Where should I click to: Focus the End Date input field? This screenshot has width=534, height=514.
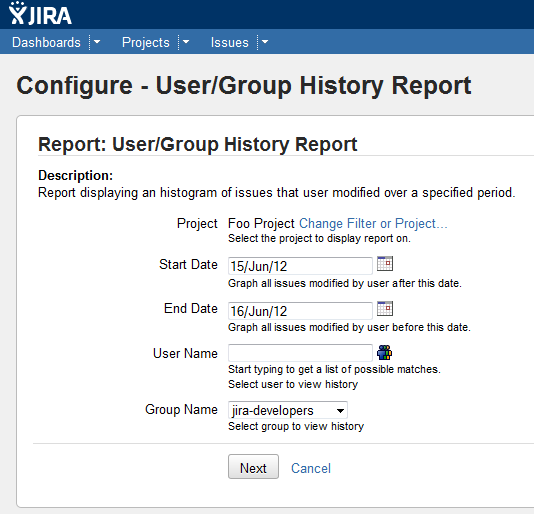pos(300,311)
